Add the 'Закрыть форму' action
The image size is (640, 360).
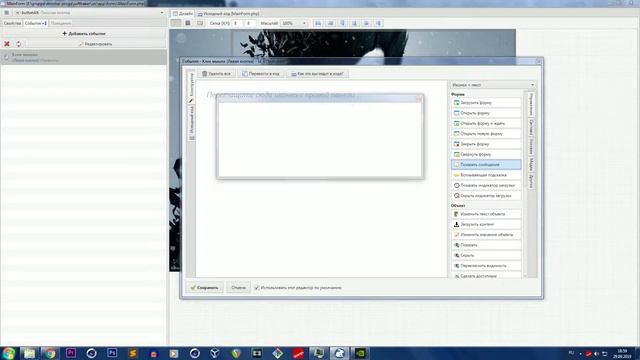[x=486, y=144]
